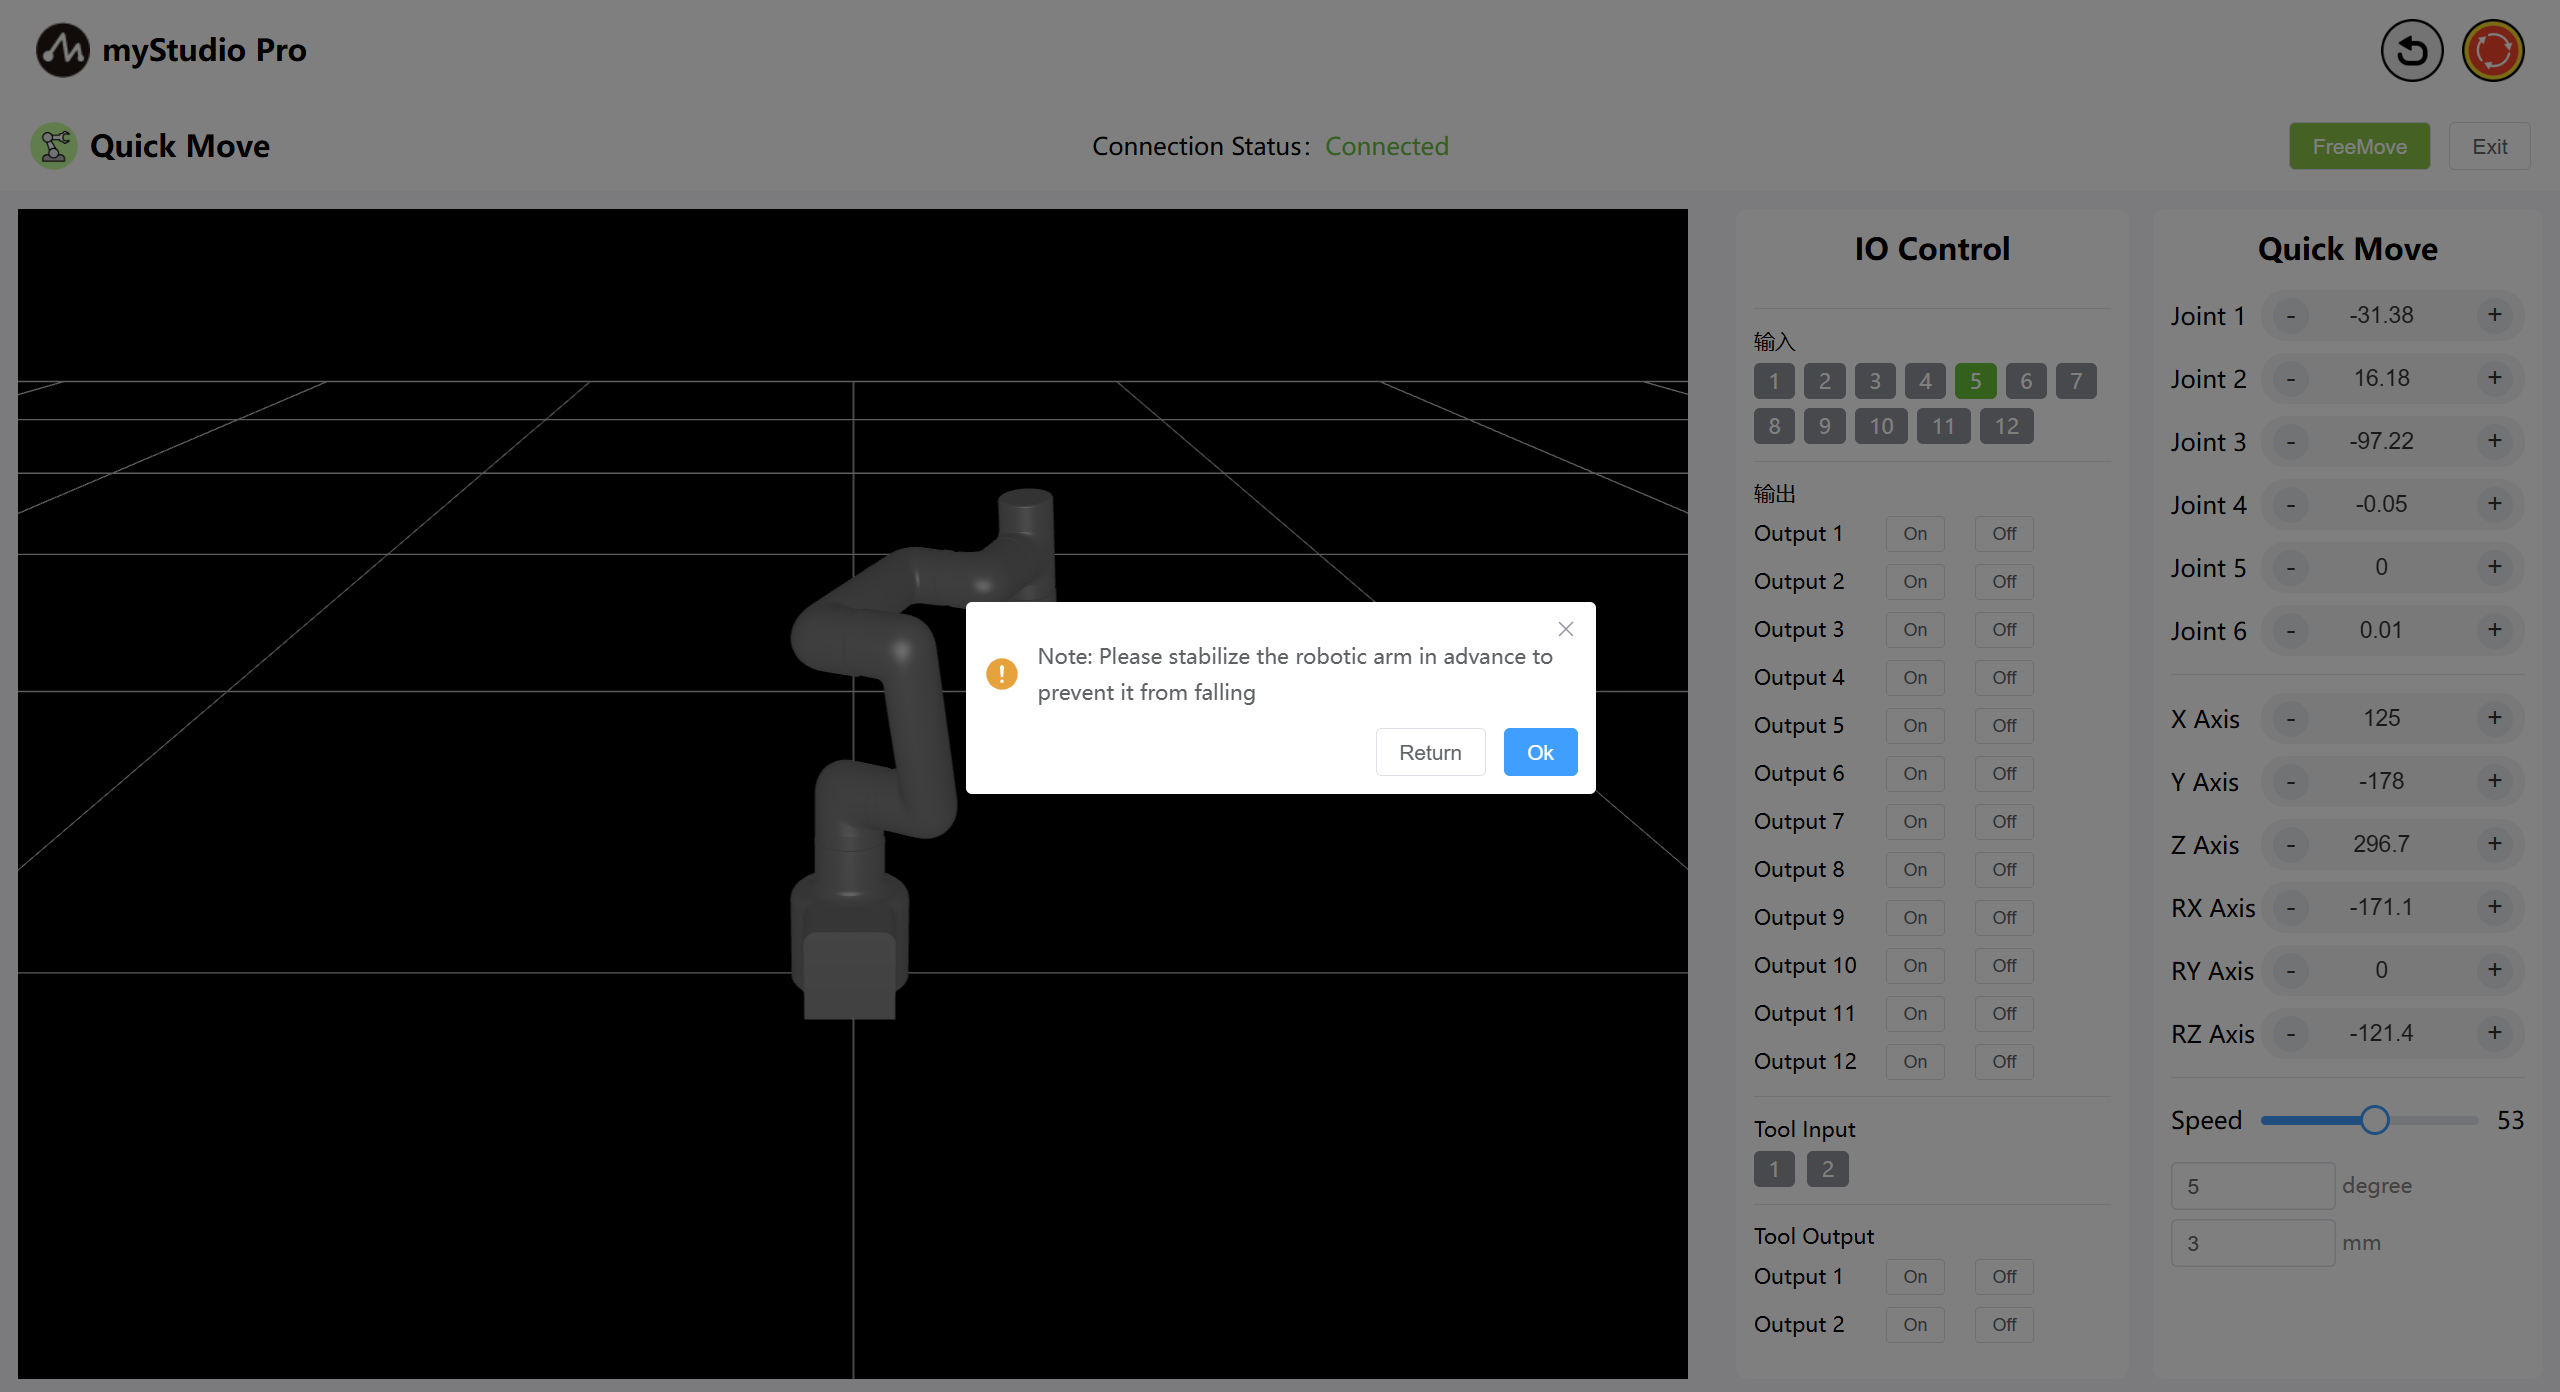Turn Output 1 On
Screen dimensions: 2560x1392
tap(1914, 534)
